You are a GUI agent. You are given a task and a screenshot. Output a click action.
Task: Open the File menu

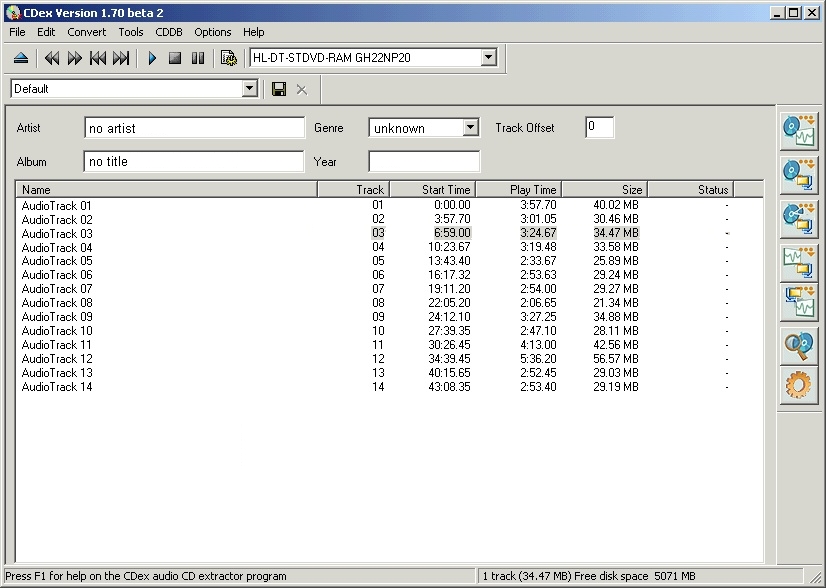point(17,32)
